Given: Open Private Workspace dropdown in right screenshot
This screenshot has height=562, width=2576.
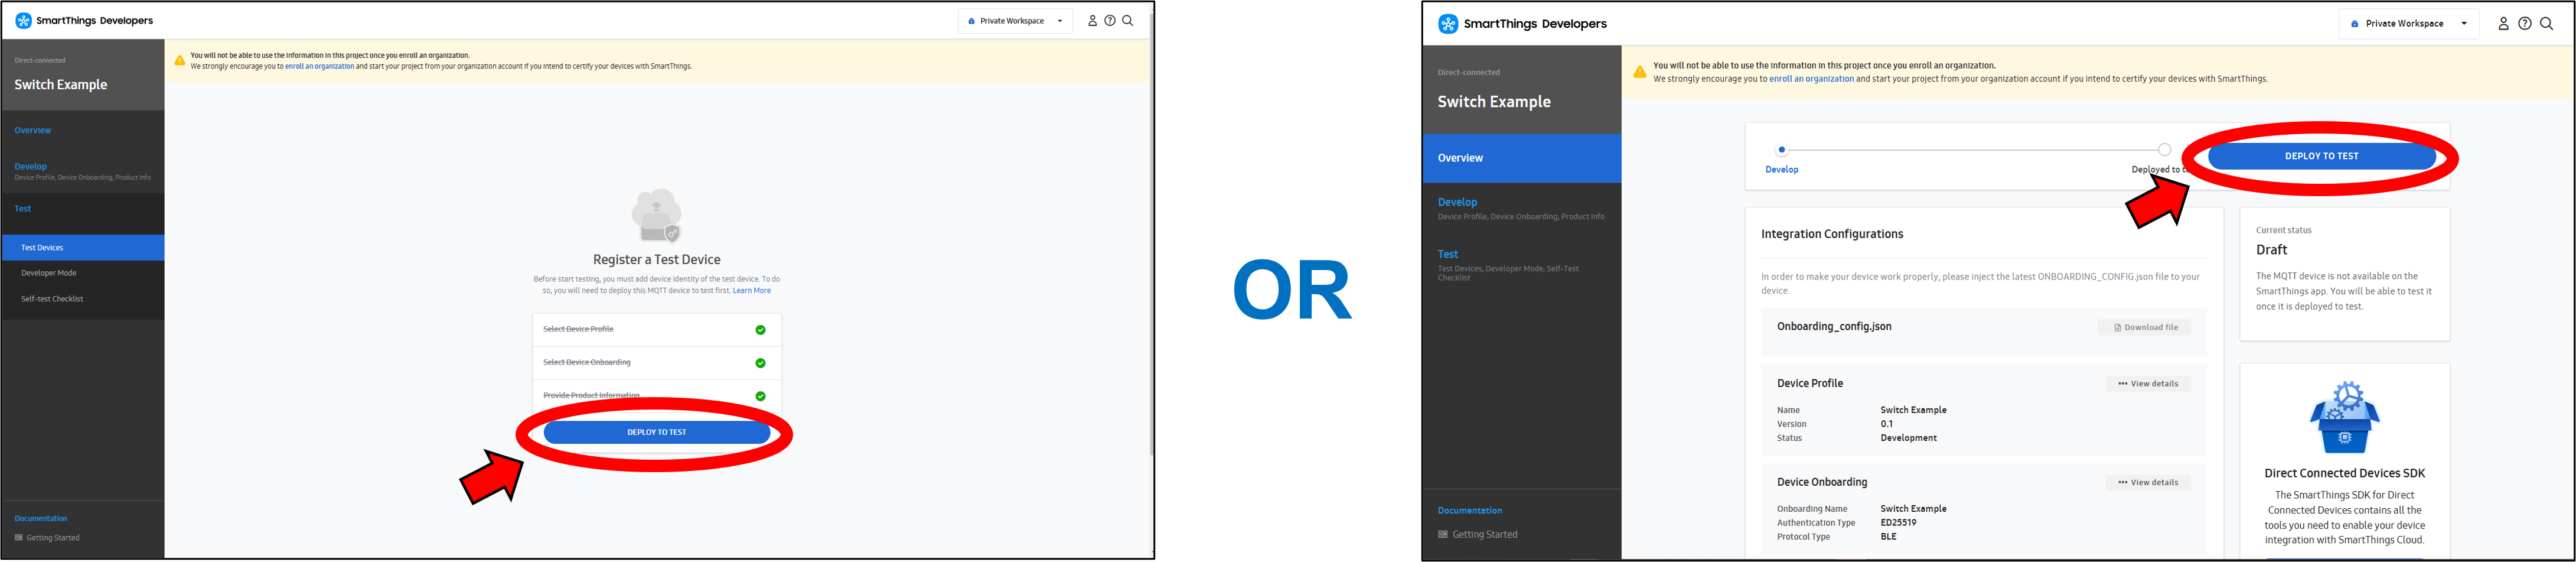Looking at the screenshot, I should coord(2408,24).
